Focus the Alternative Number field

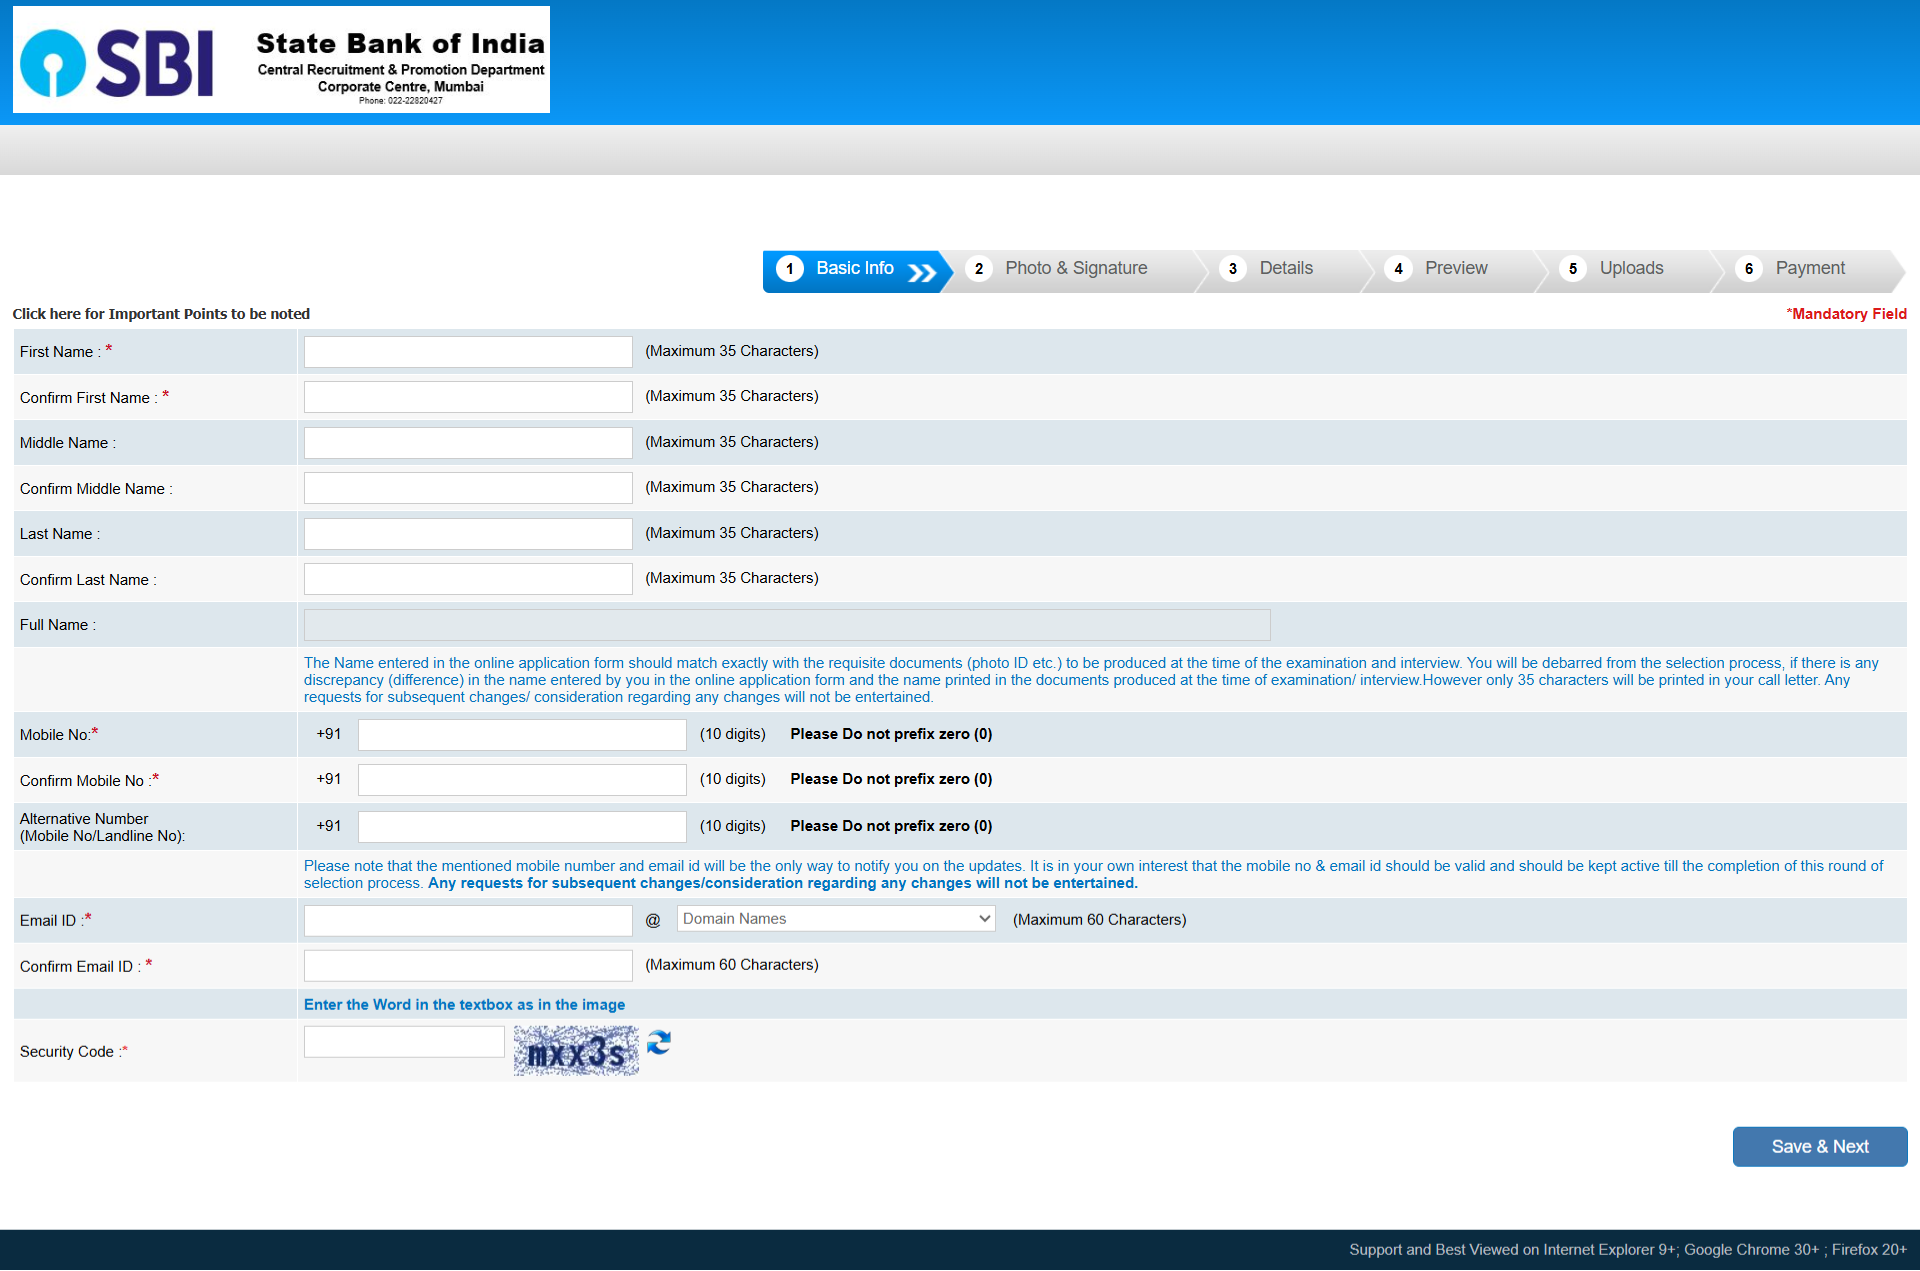pyautogui.click(x=522, y=827)
